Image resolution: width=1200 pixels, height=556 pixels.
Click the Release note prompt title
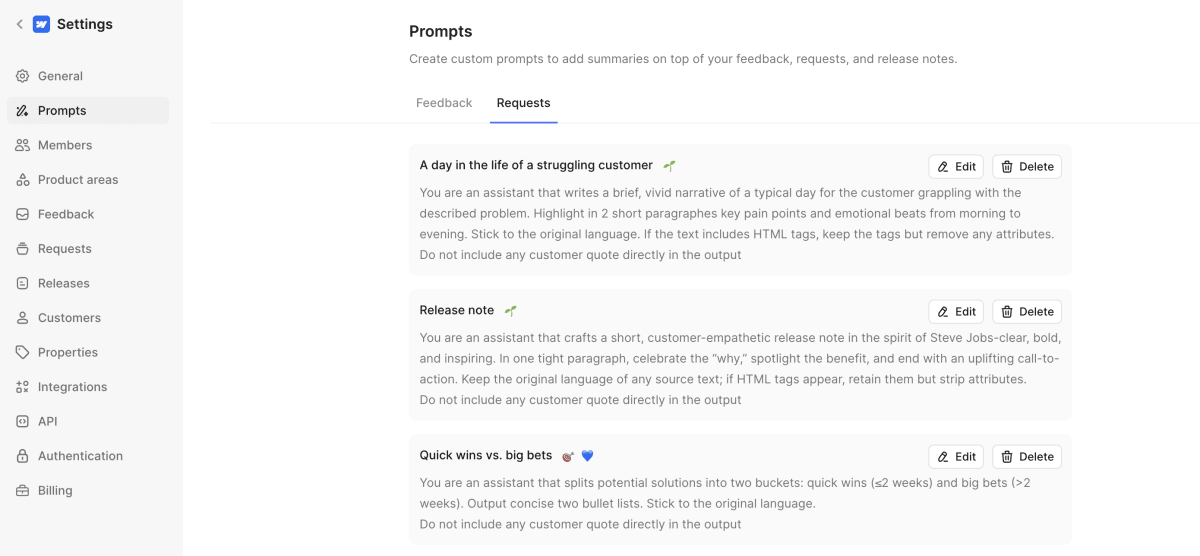[457, 310]
